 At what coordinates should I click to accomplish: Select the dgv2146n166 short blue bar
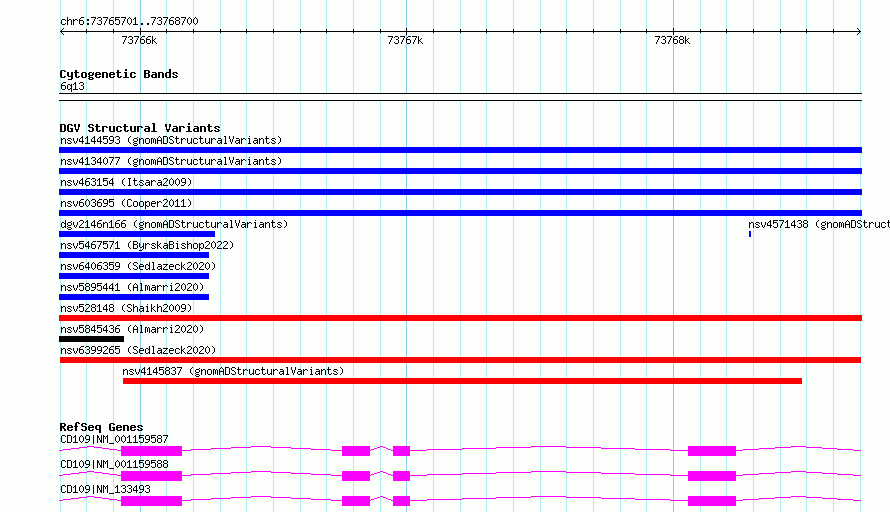coord(137,234)
